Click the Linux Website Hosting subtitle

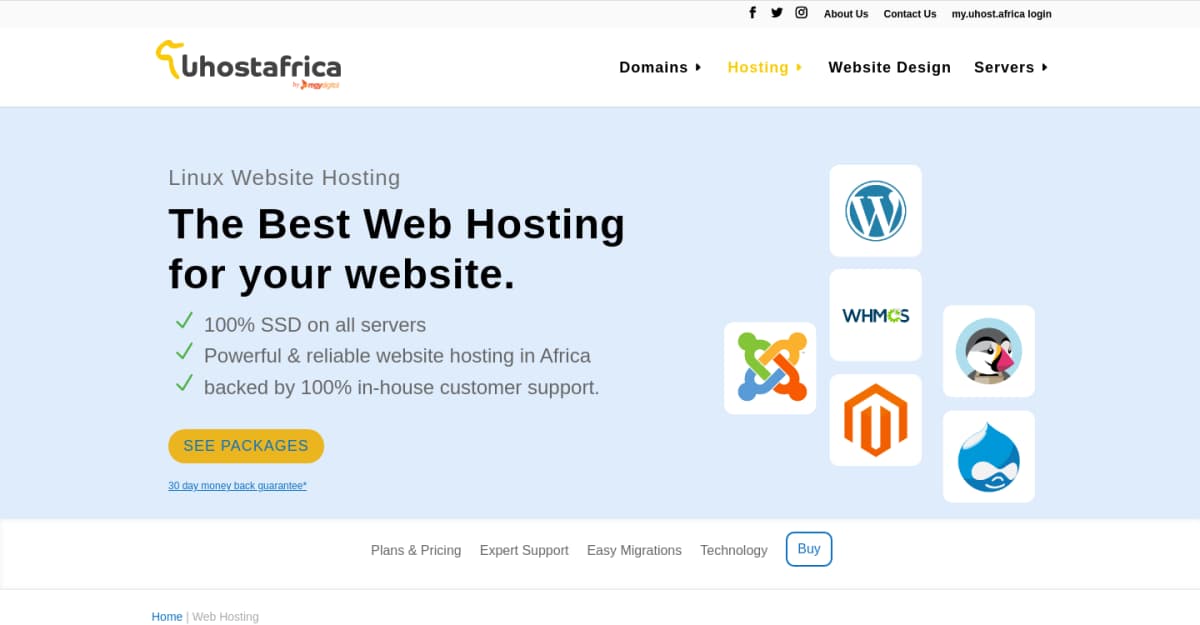[284, 178]
